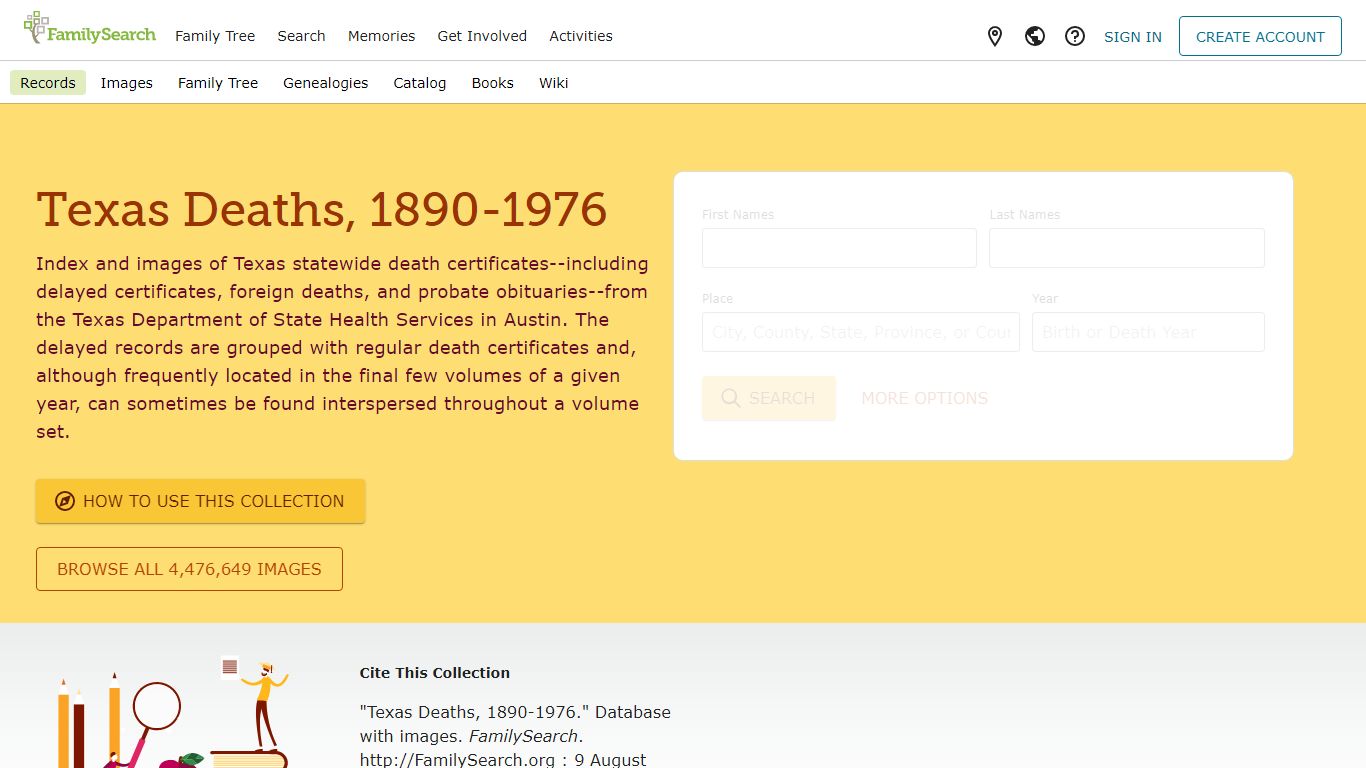Open the Memories top menu

click(381, 36)
